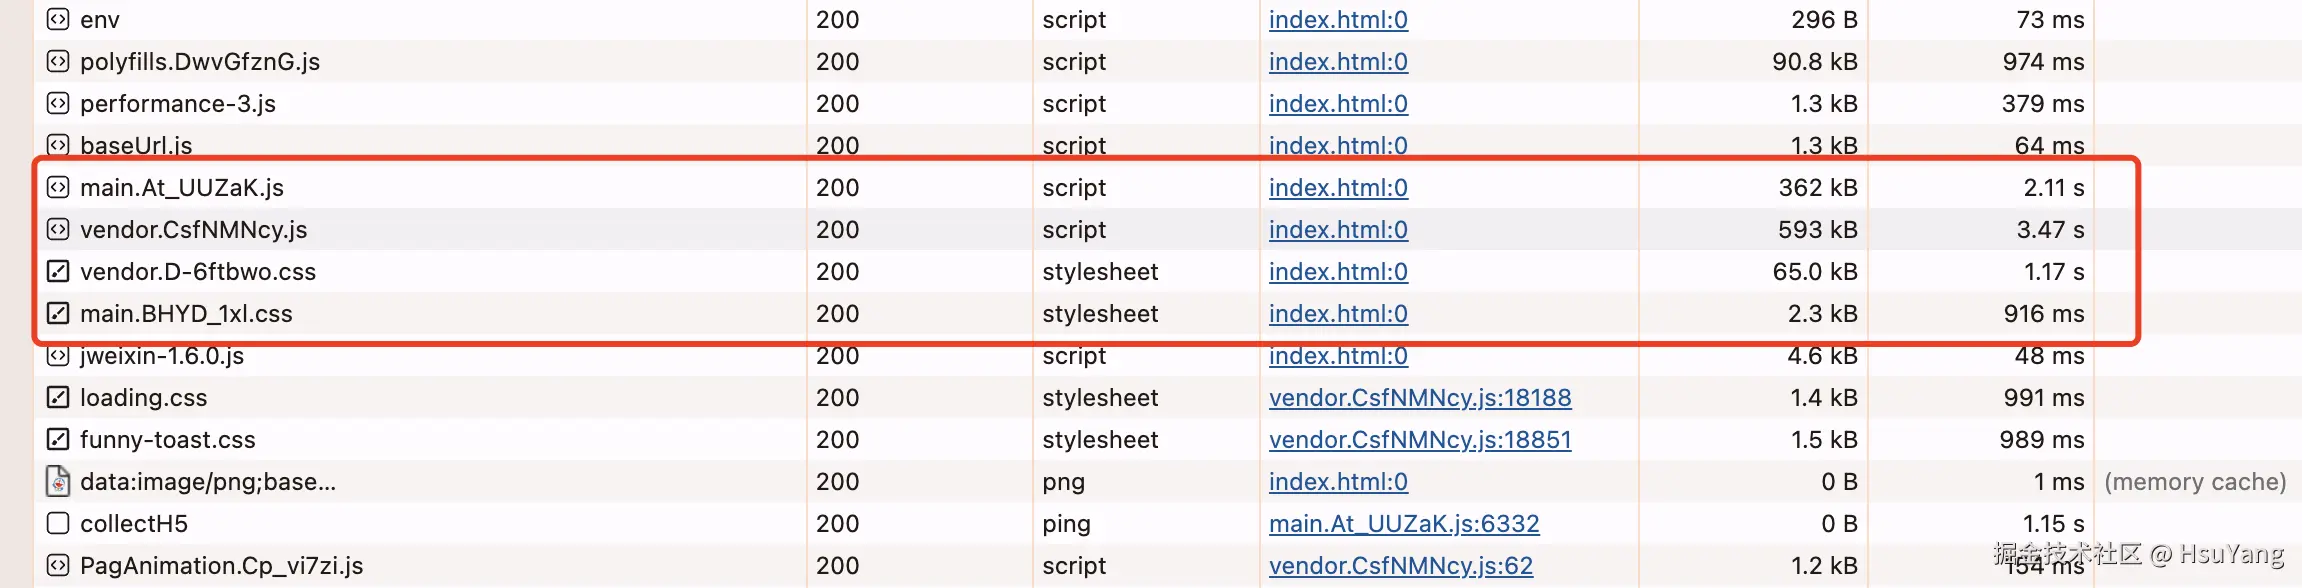2302x588 pixels.
Task: Click the image icon beside data:image/png;base…
Action: (58, 481)
